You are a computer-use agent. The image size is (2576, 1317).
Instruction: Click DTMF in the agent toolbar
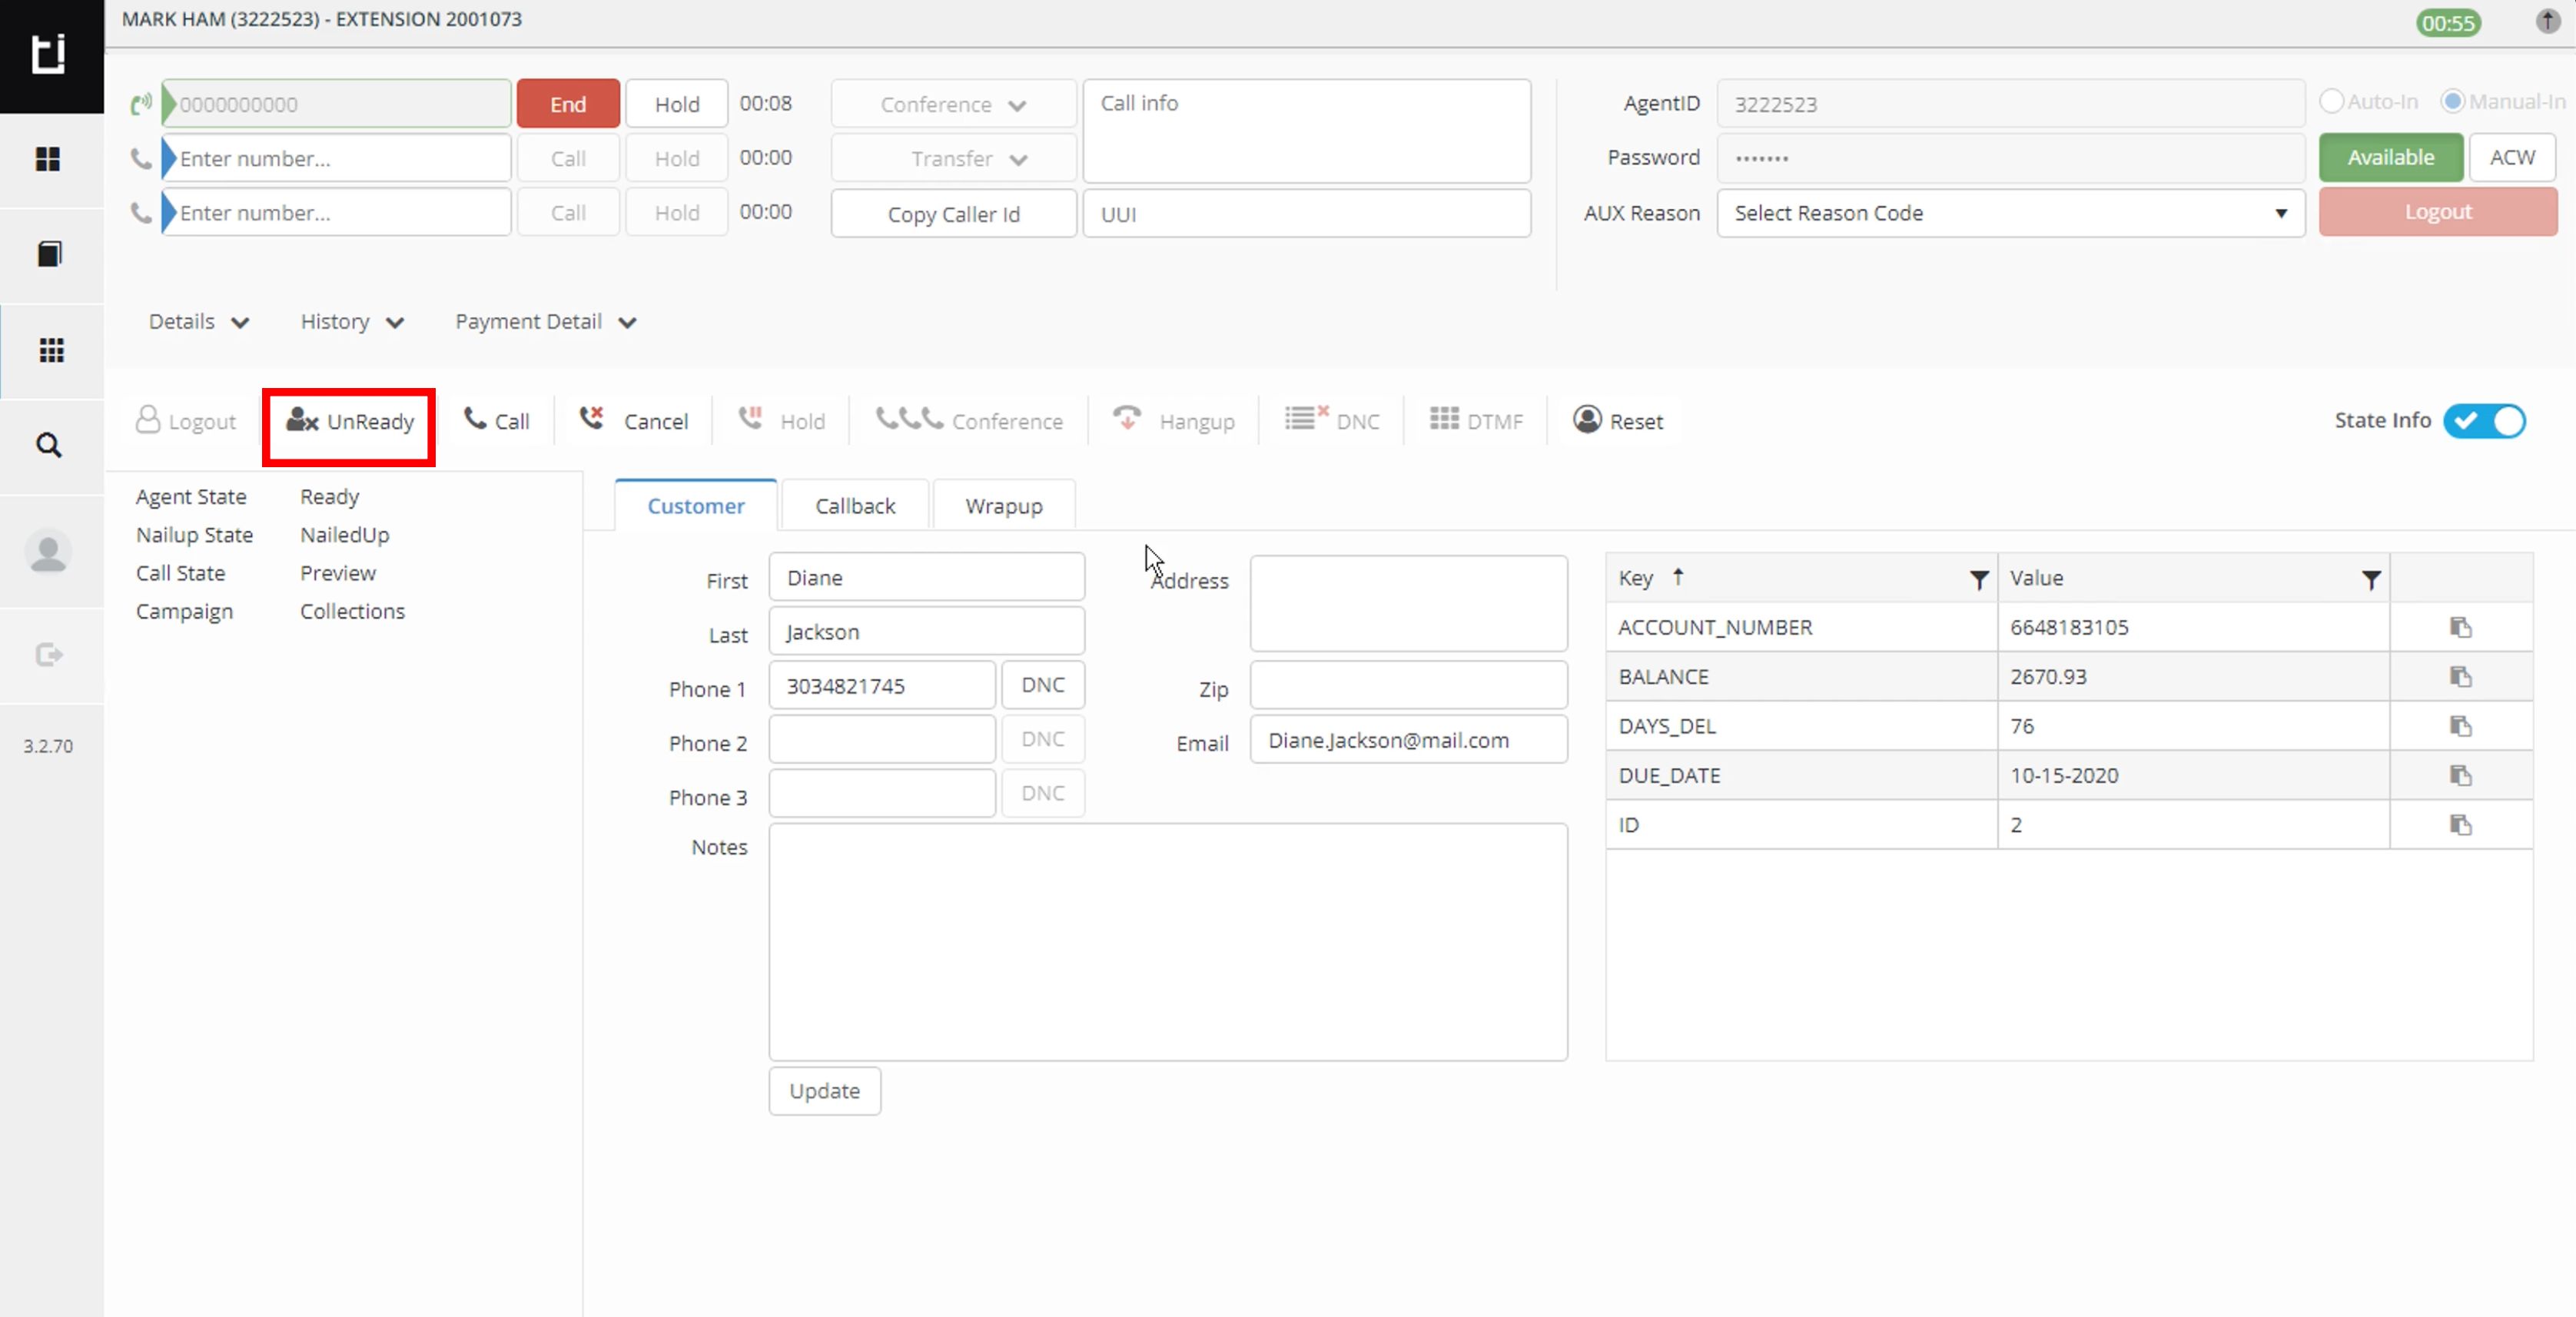point(1476,421)
